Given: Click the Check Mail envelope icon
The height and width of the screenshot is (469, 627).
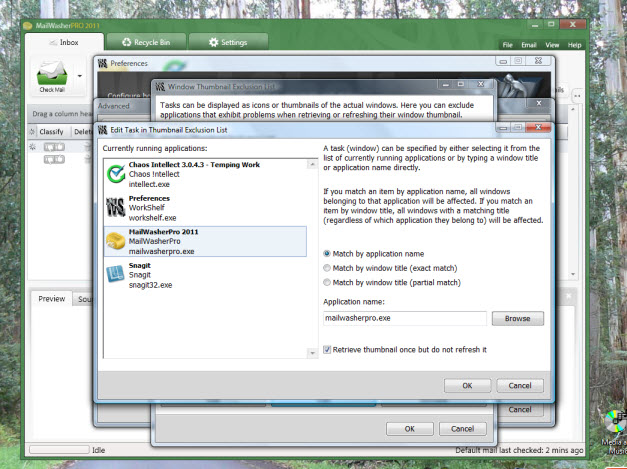Looking at the screenshot, I should (x=52, y=73).
